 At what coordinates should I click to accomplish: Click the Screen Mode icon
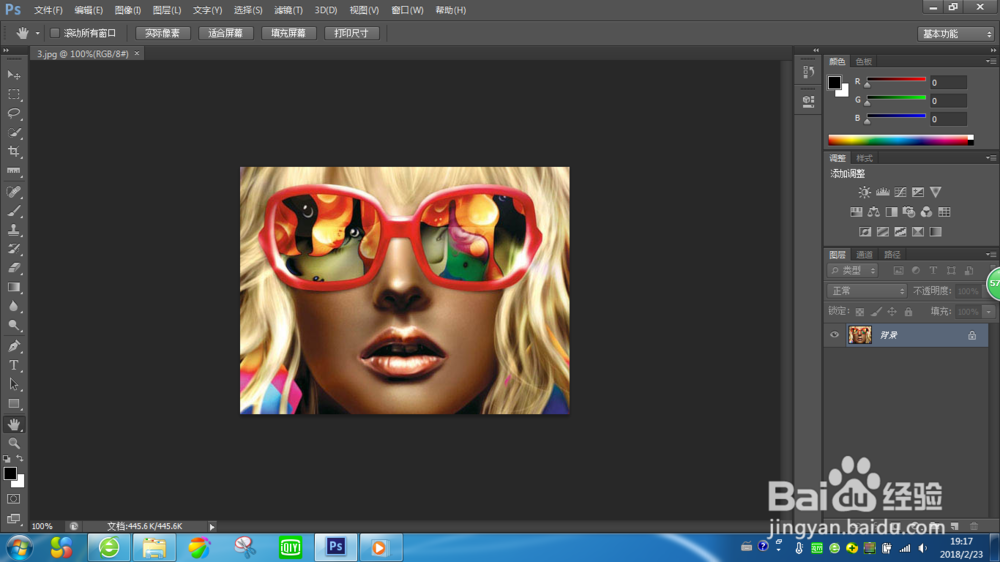pyautogui.click(x=13, y=518)
